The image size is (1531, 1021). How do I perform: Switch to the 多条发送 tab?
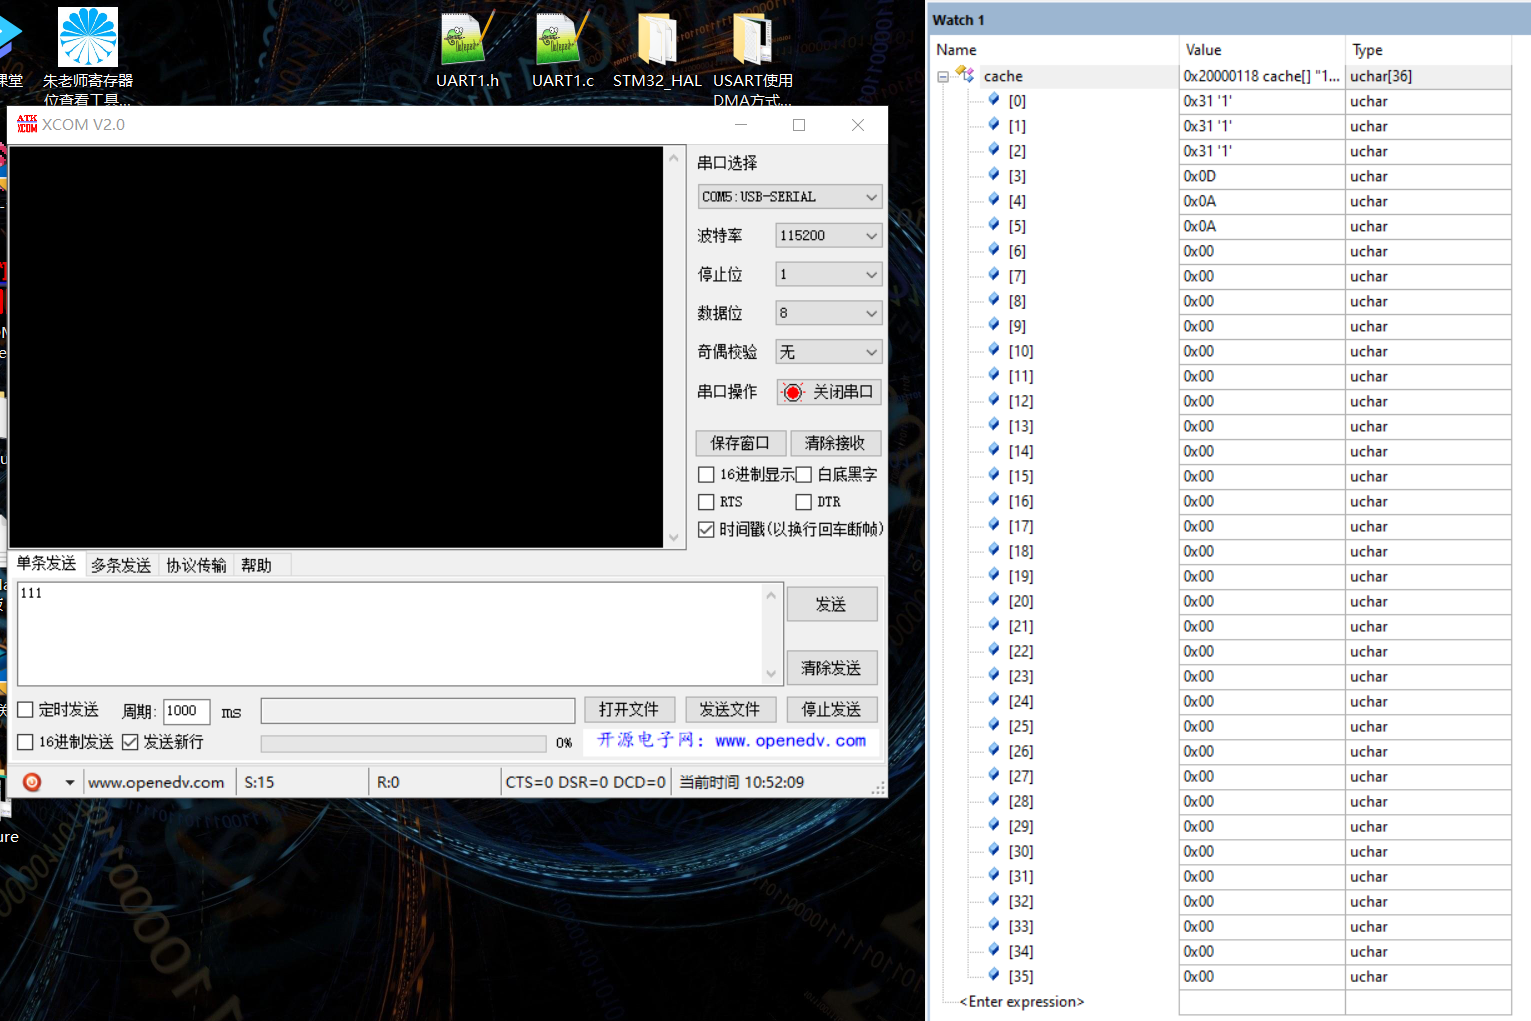[x=121, y=565]
